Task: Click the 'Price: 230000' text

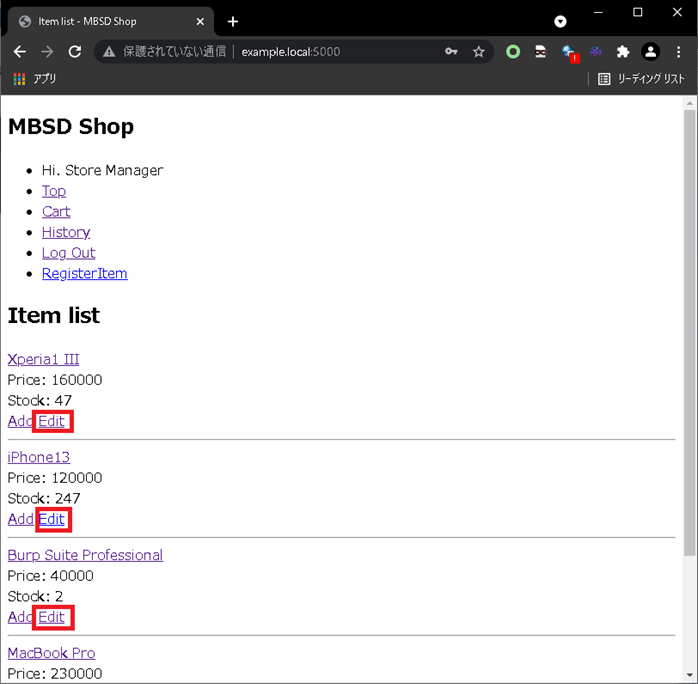Action: [x=55, y=673]
